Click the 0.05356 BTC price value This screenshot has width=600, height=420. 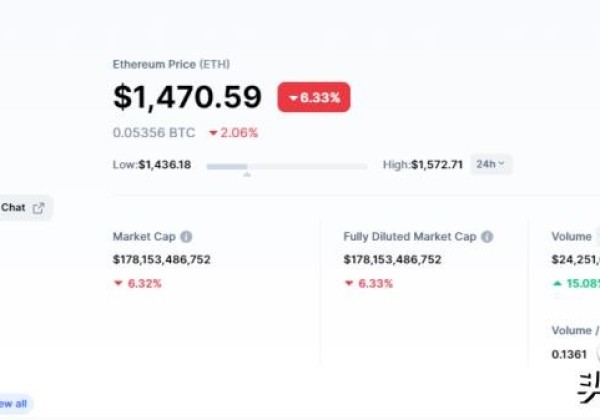[155, 133]
